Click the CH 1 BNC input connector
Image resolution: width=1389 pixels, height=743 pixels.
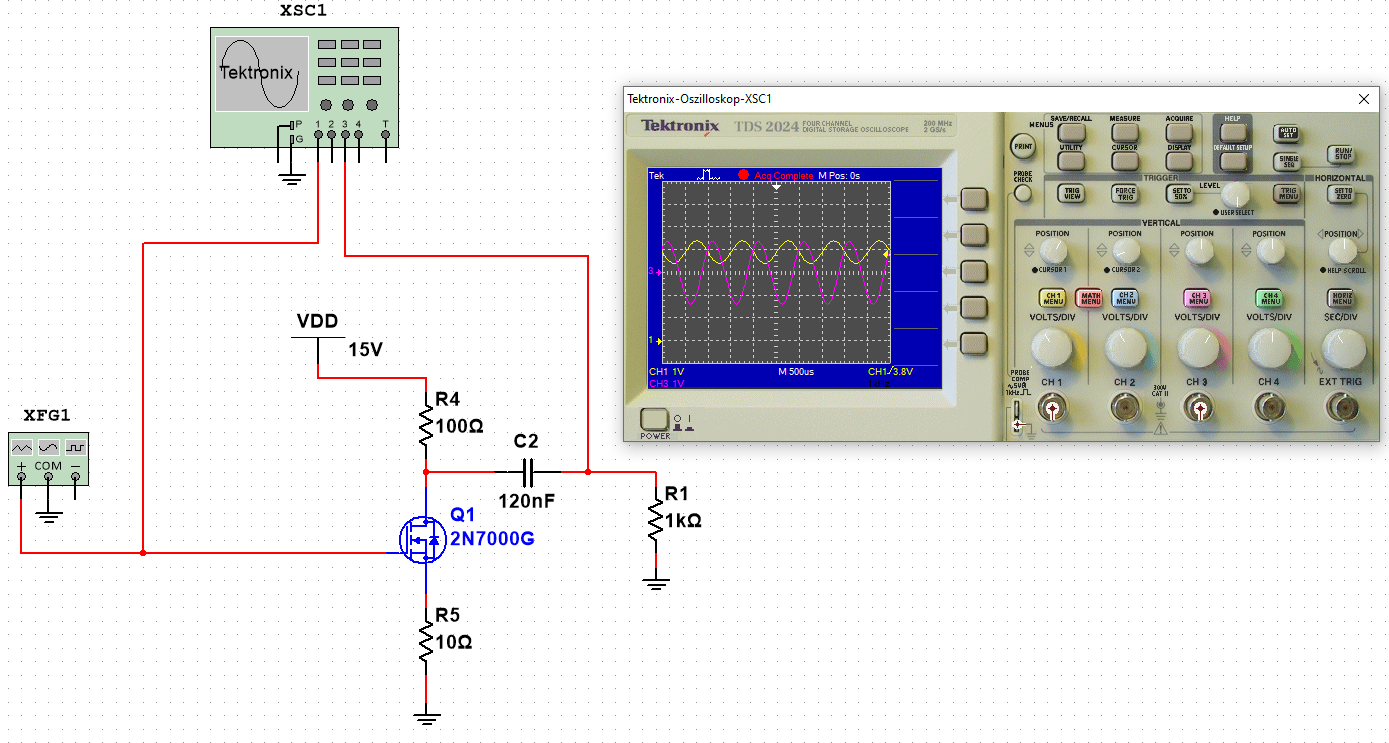[x=1052, y=408]
